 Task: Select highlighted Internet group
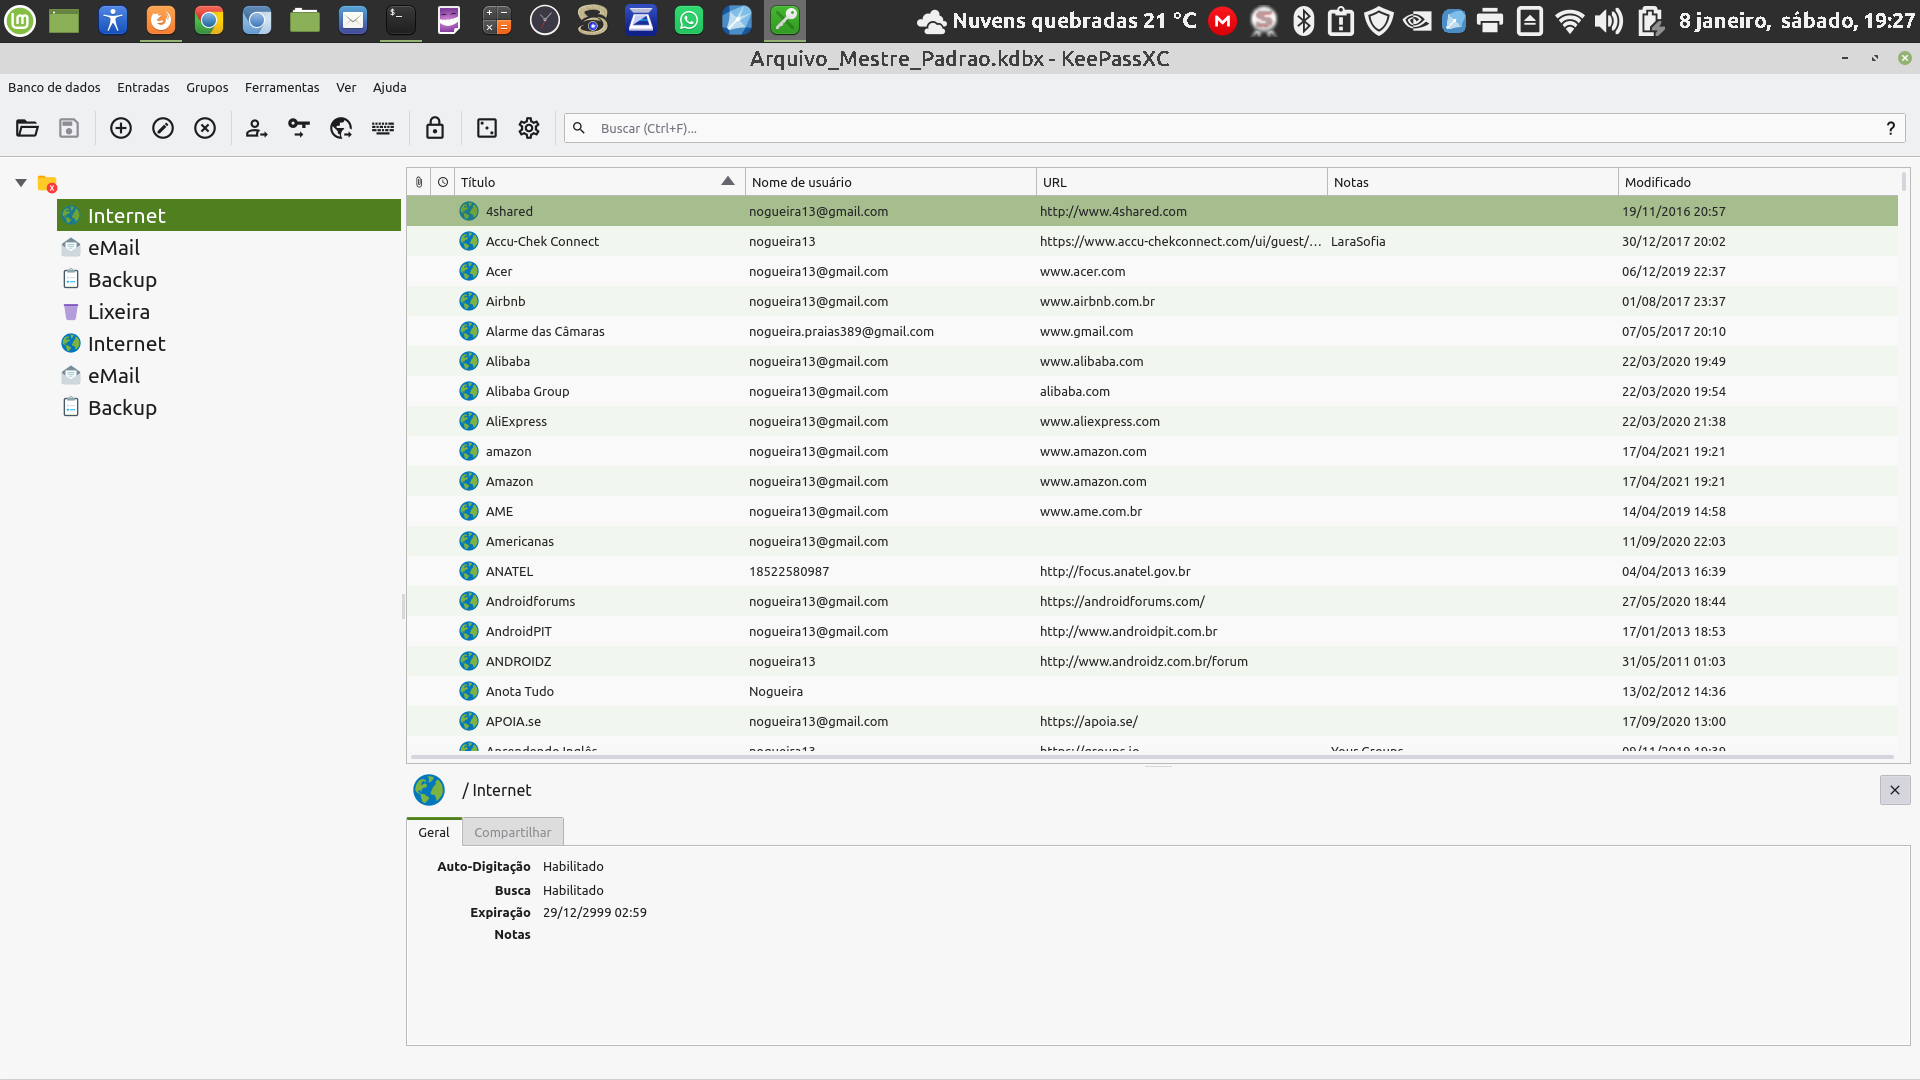pyautogui.click(x=230, y=215)
